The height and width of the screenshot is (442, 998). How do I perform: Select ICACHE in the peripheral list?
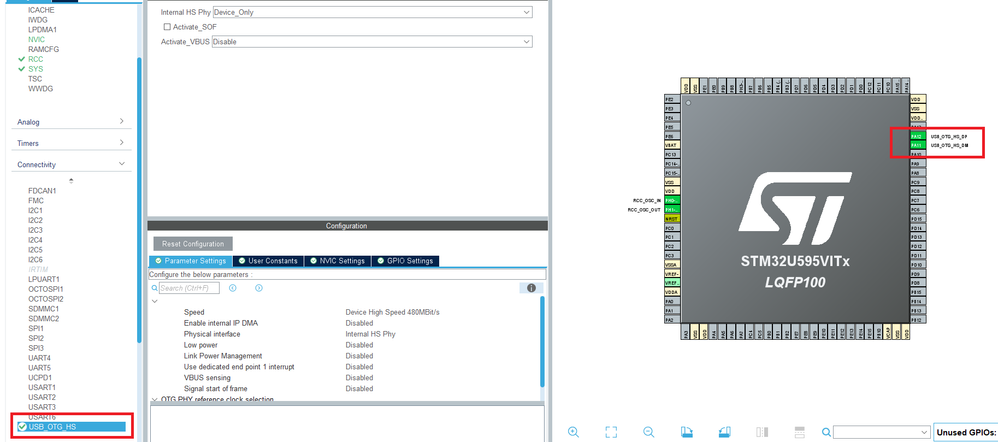41,10
